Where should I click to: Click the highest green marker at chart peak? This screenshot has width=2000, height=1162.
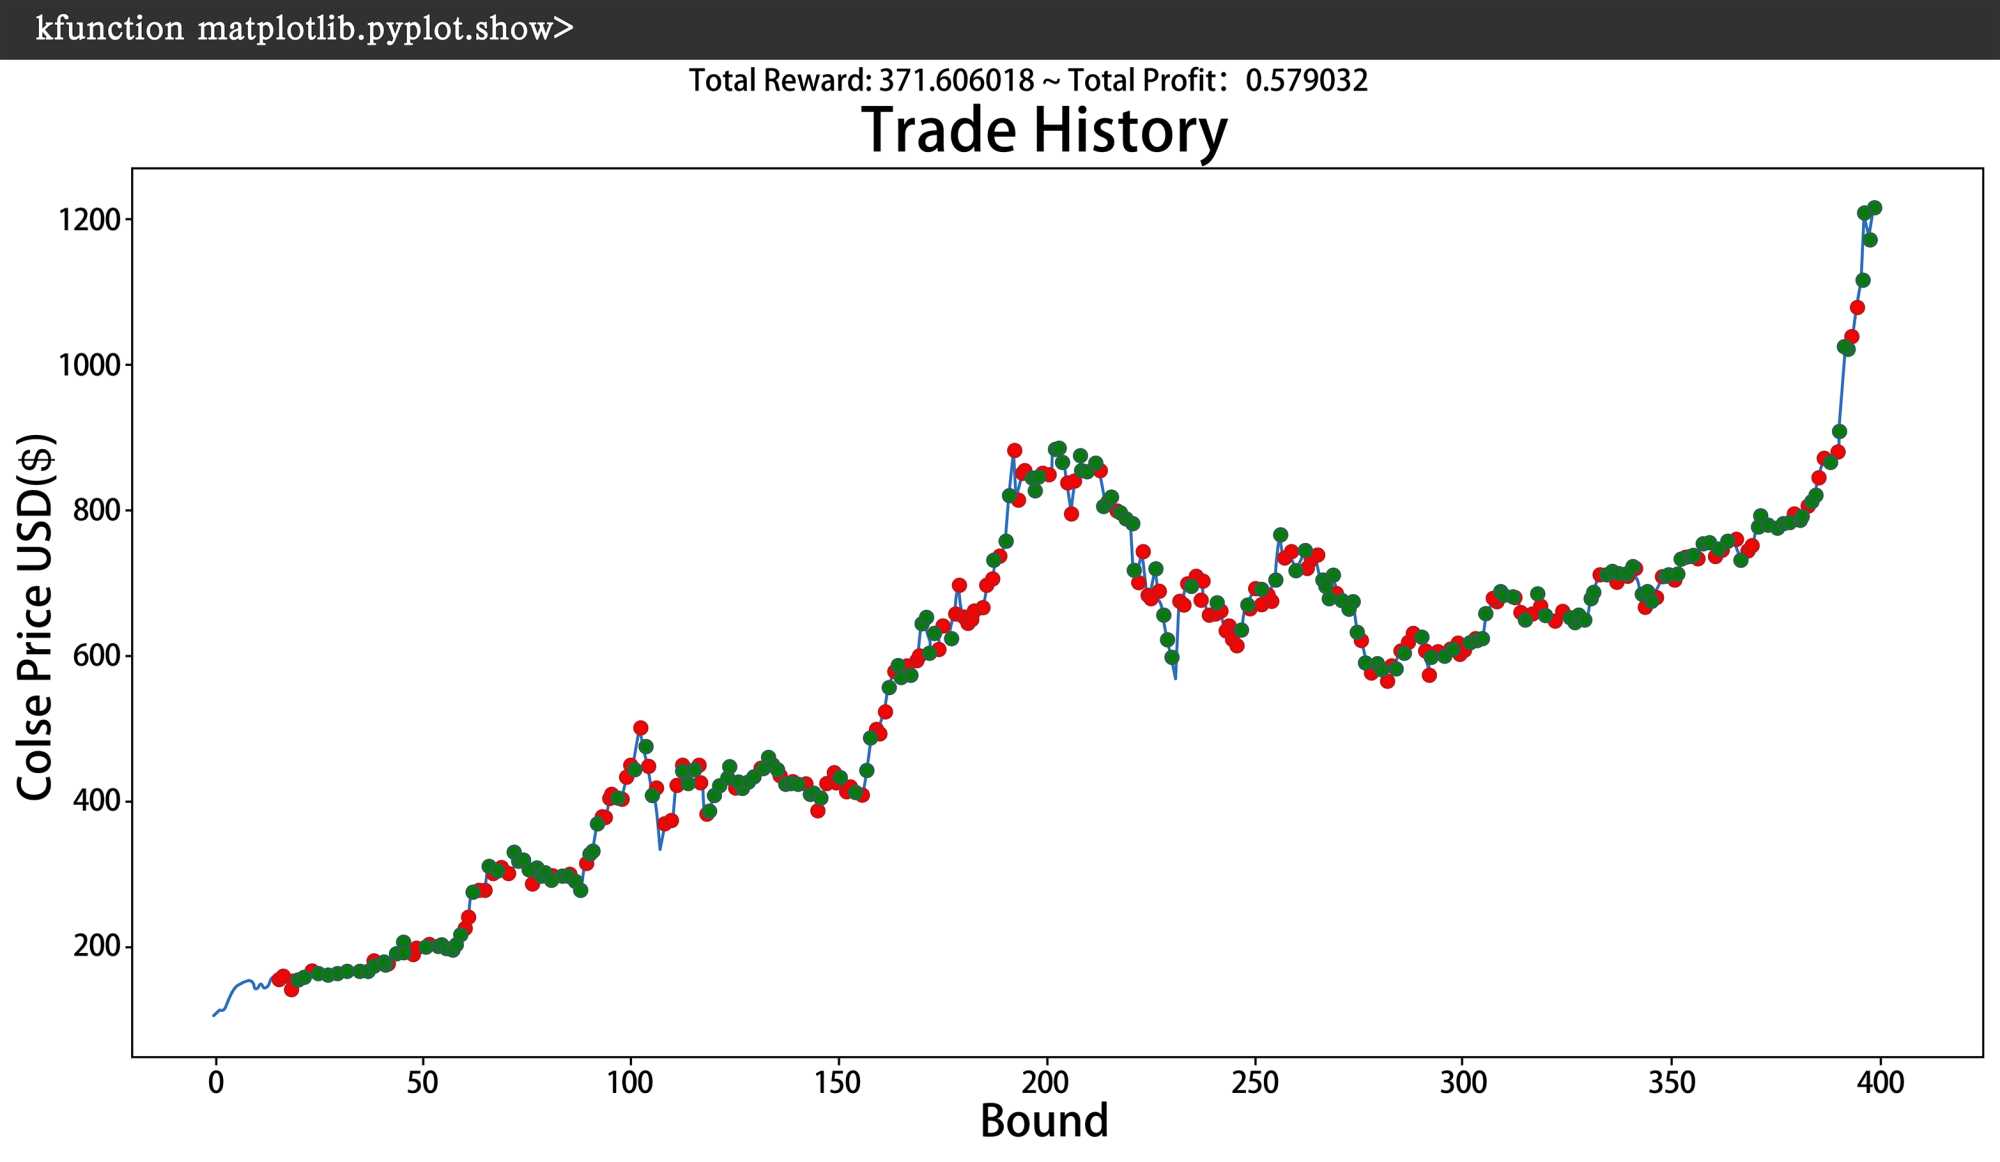[x=1874, y=208]
